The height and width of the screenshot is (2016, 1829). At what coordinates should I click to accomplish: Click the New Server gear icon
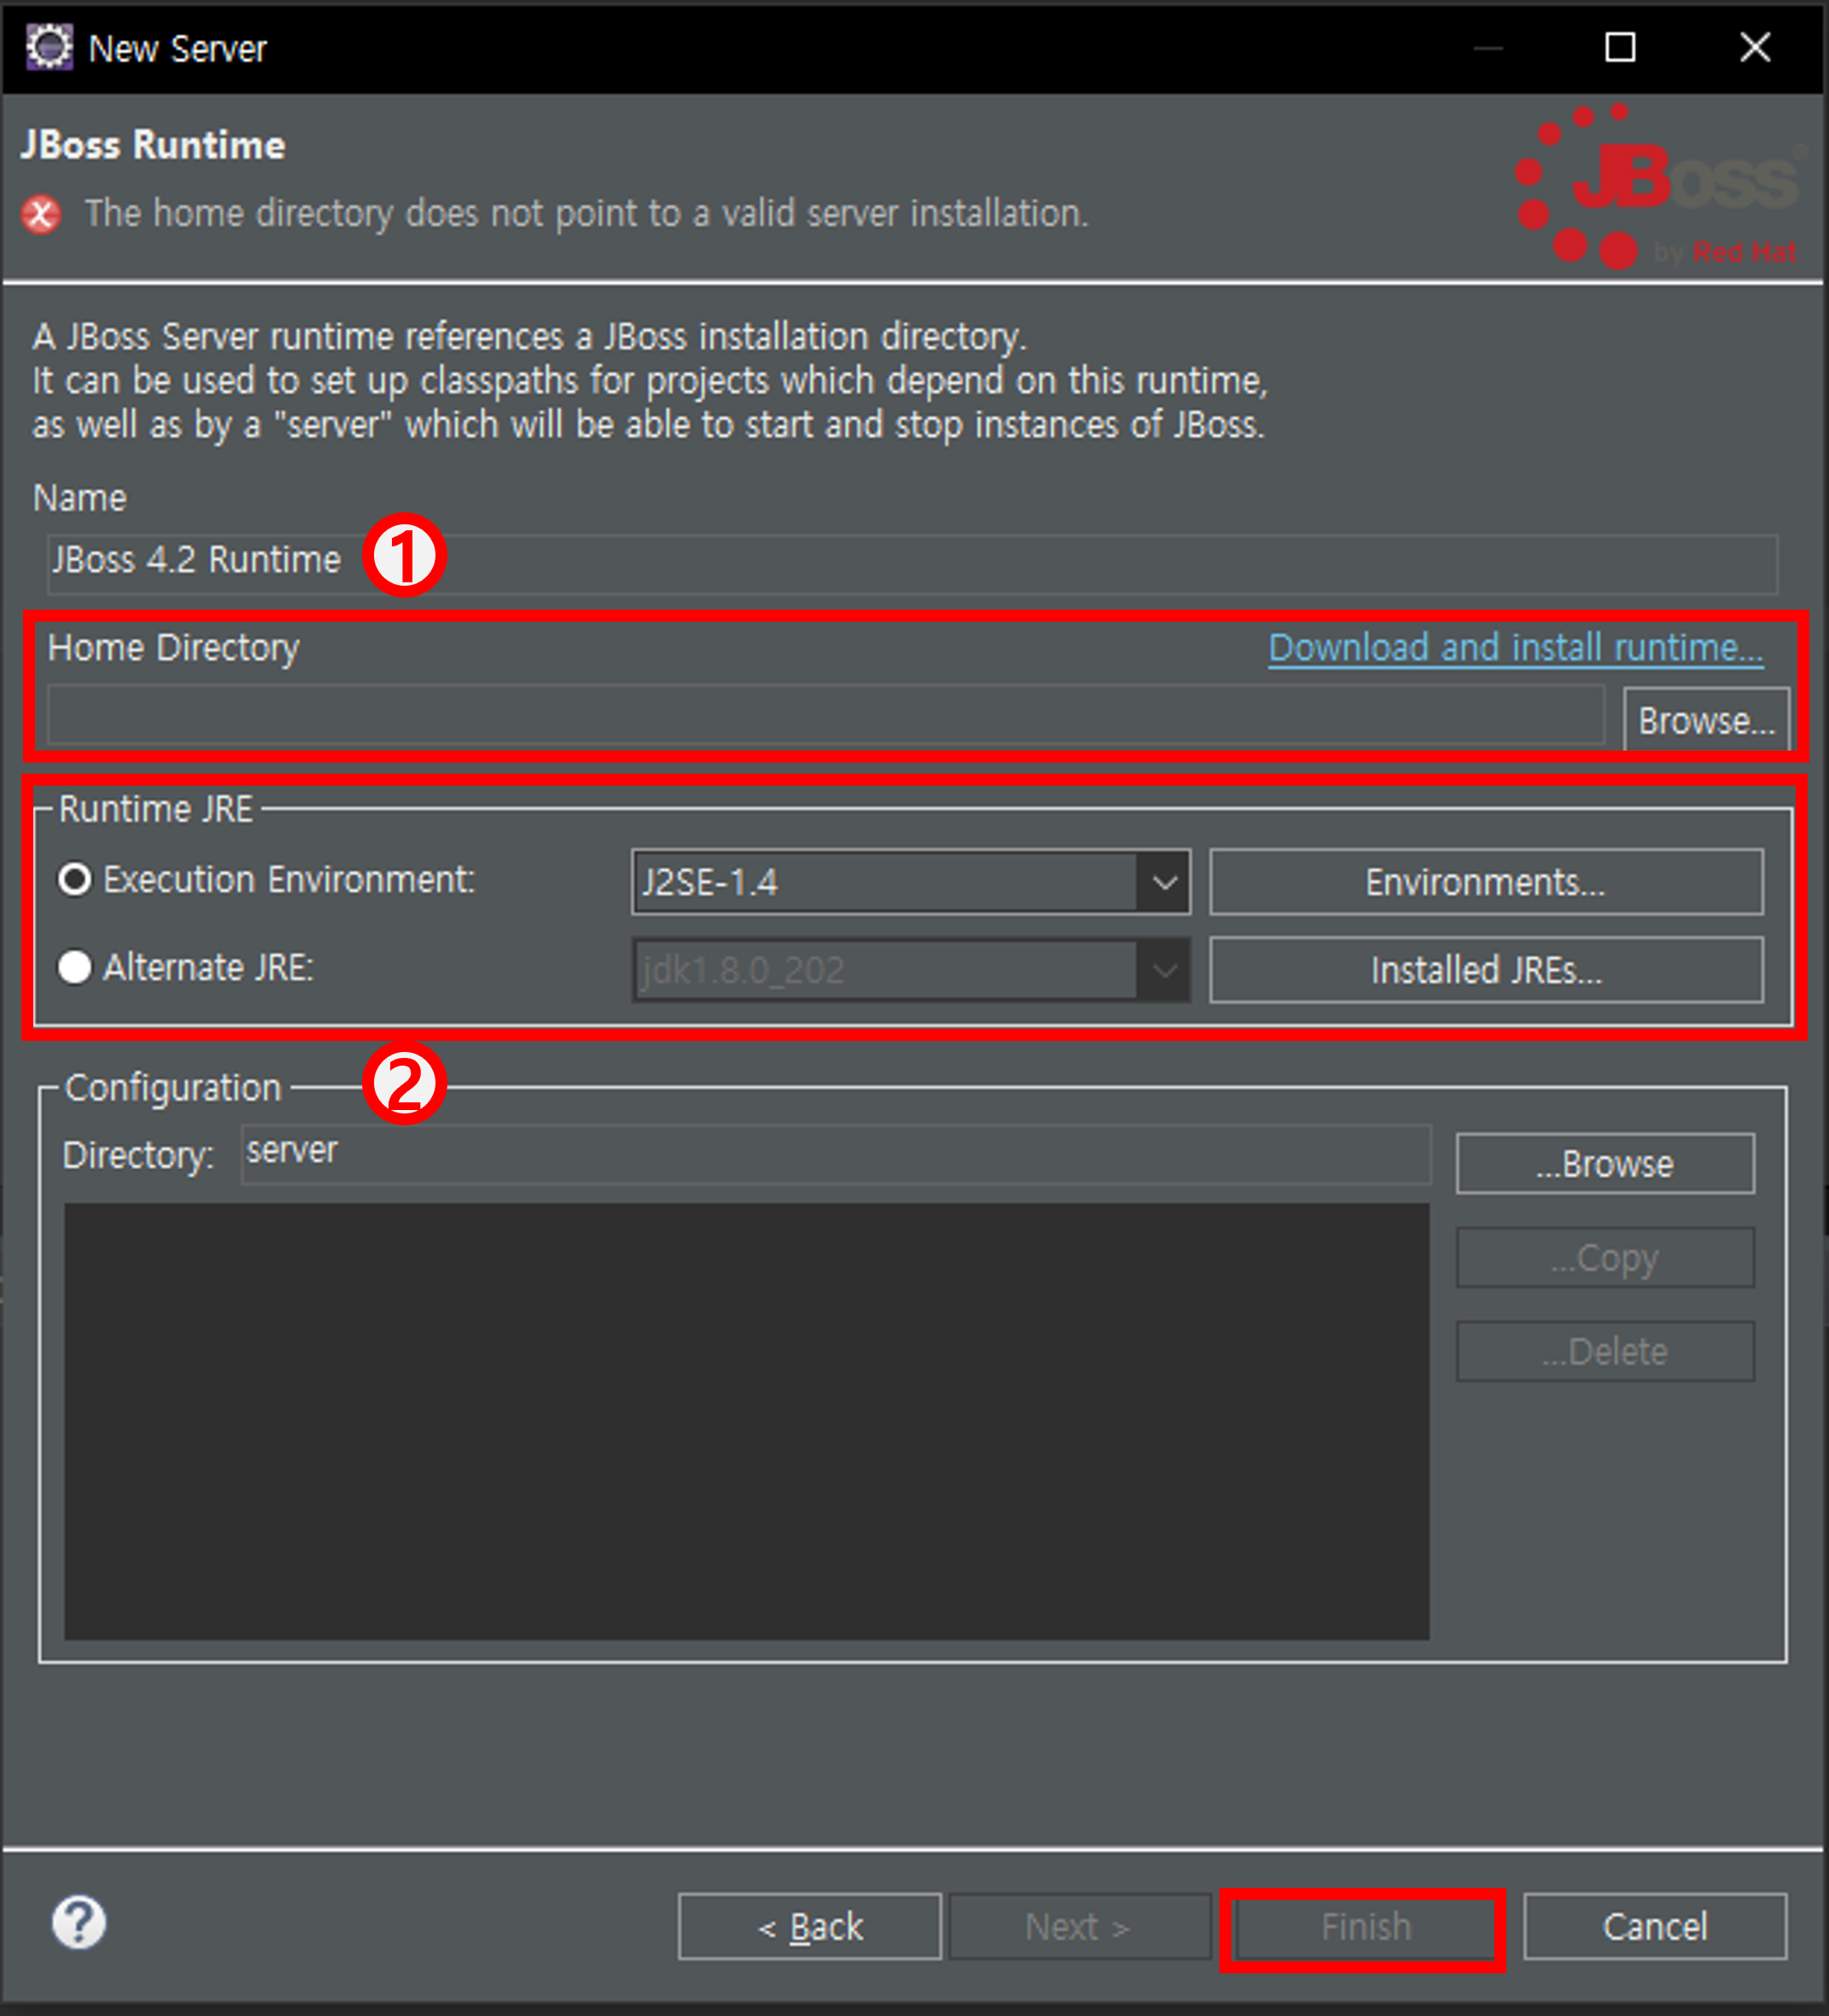coord(49,47)
